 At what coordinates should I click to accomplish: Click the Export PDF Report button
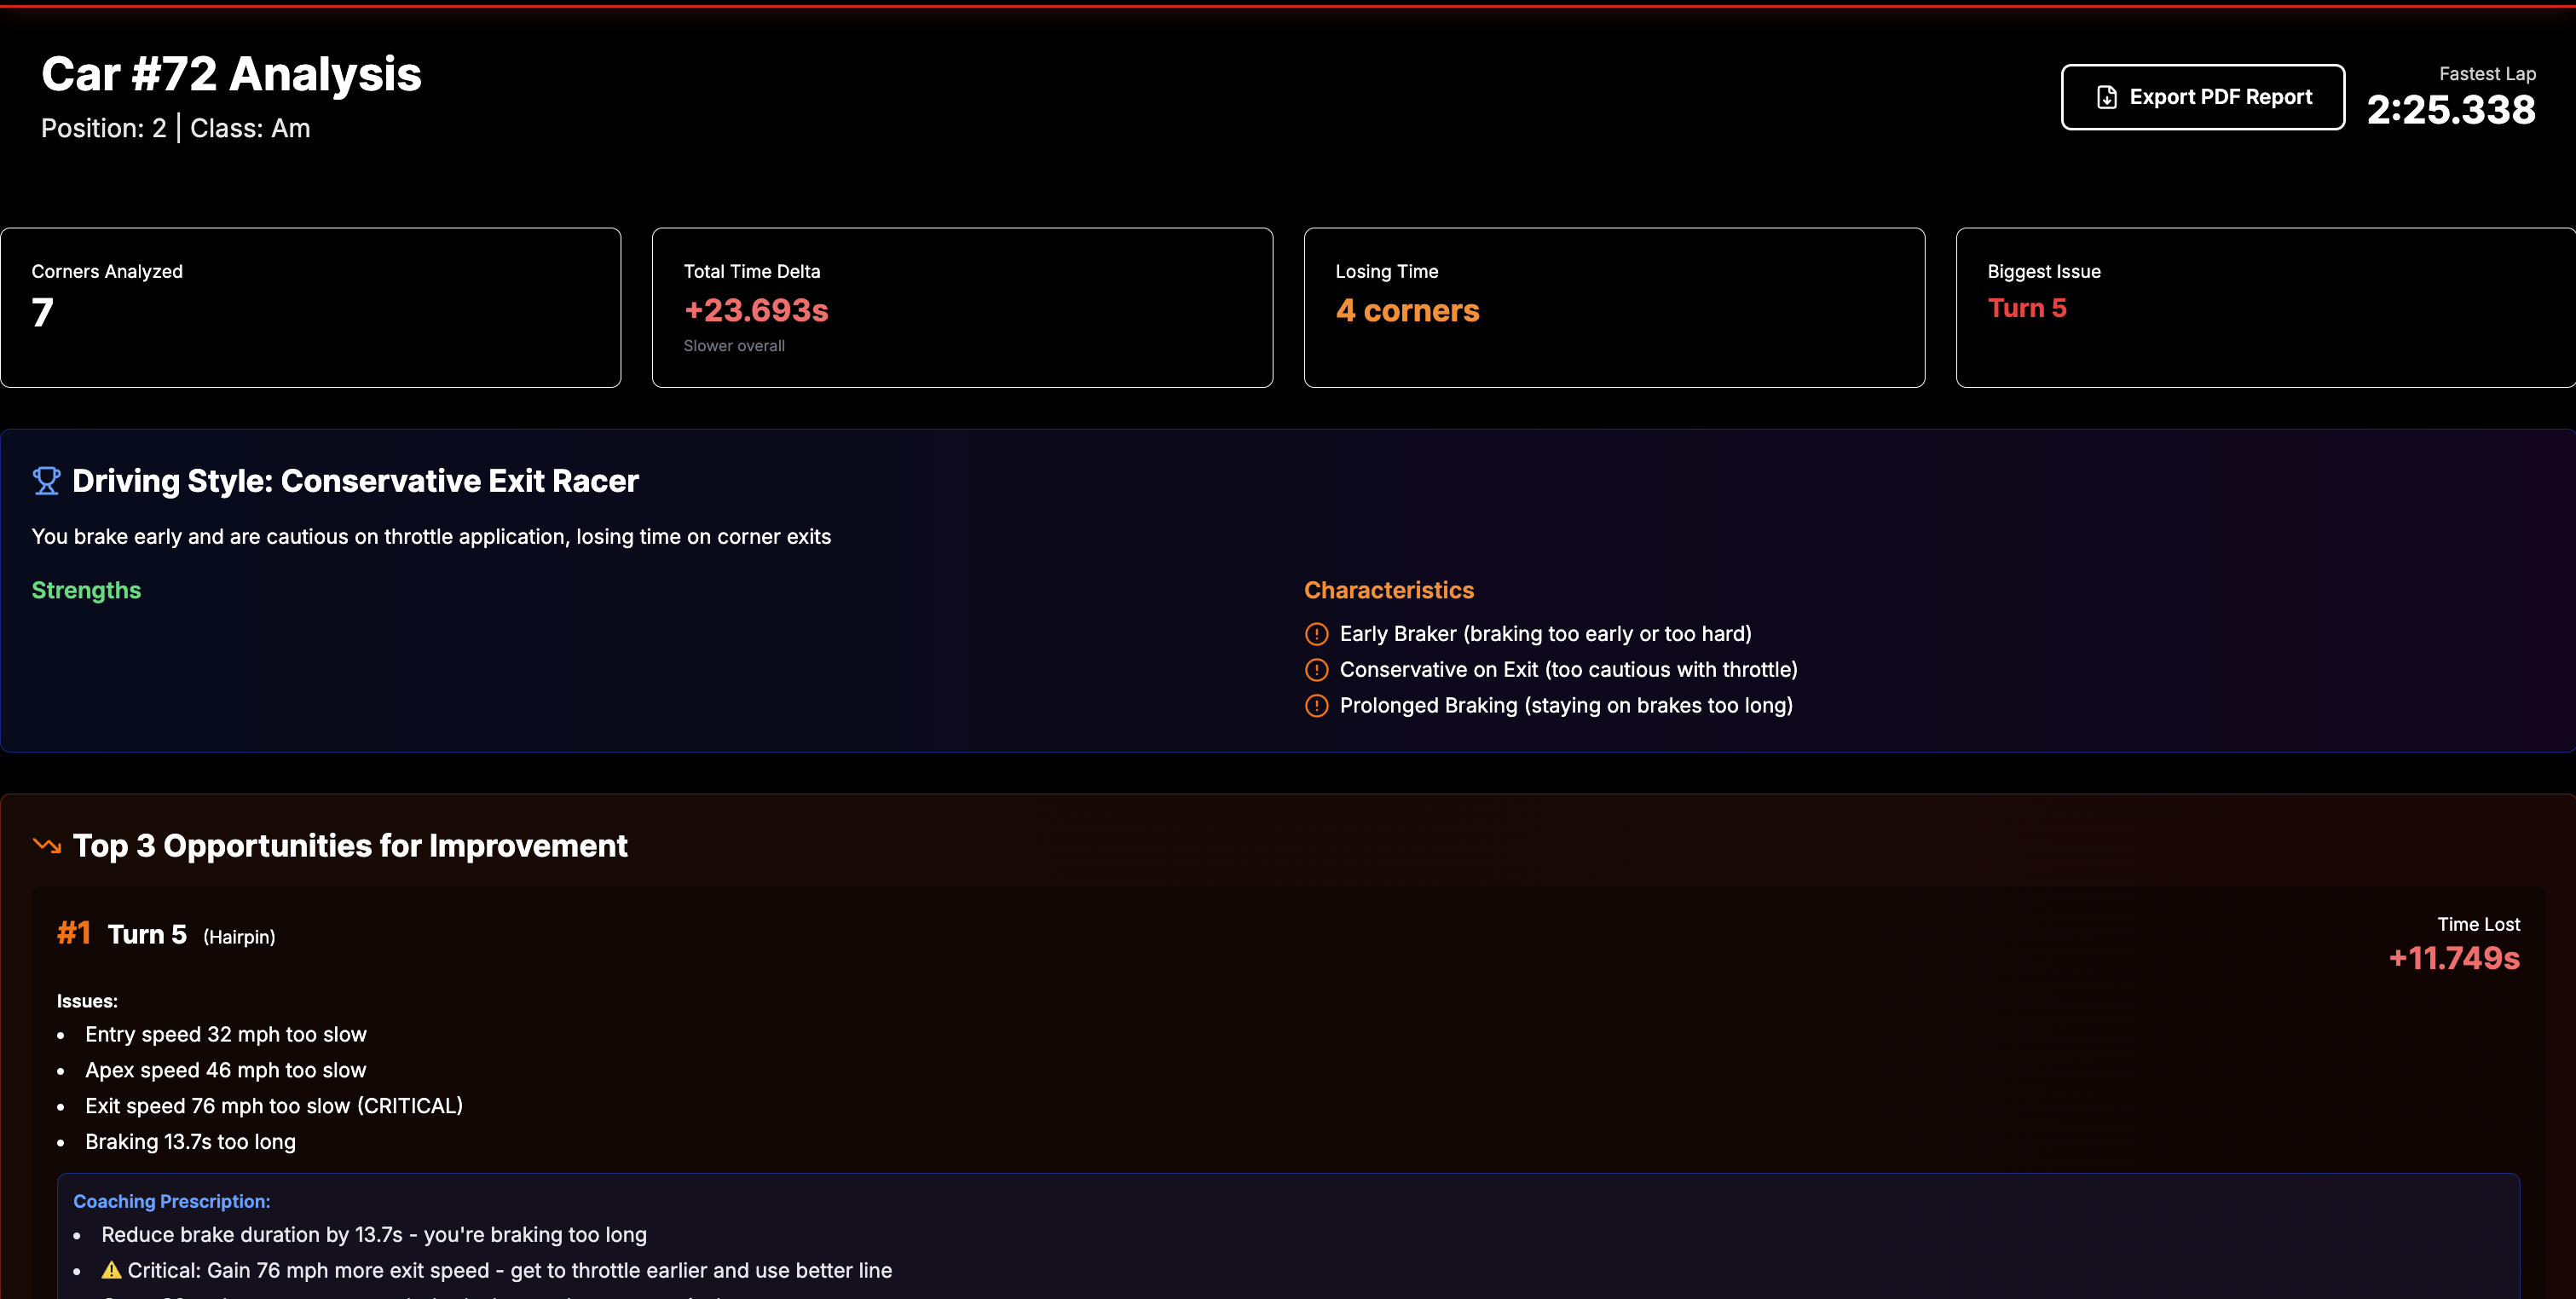coord(2202,97)
